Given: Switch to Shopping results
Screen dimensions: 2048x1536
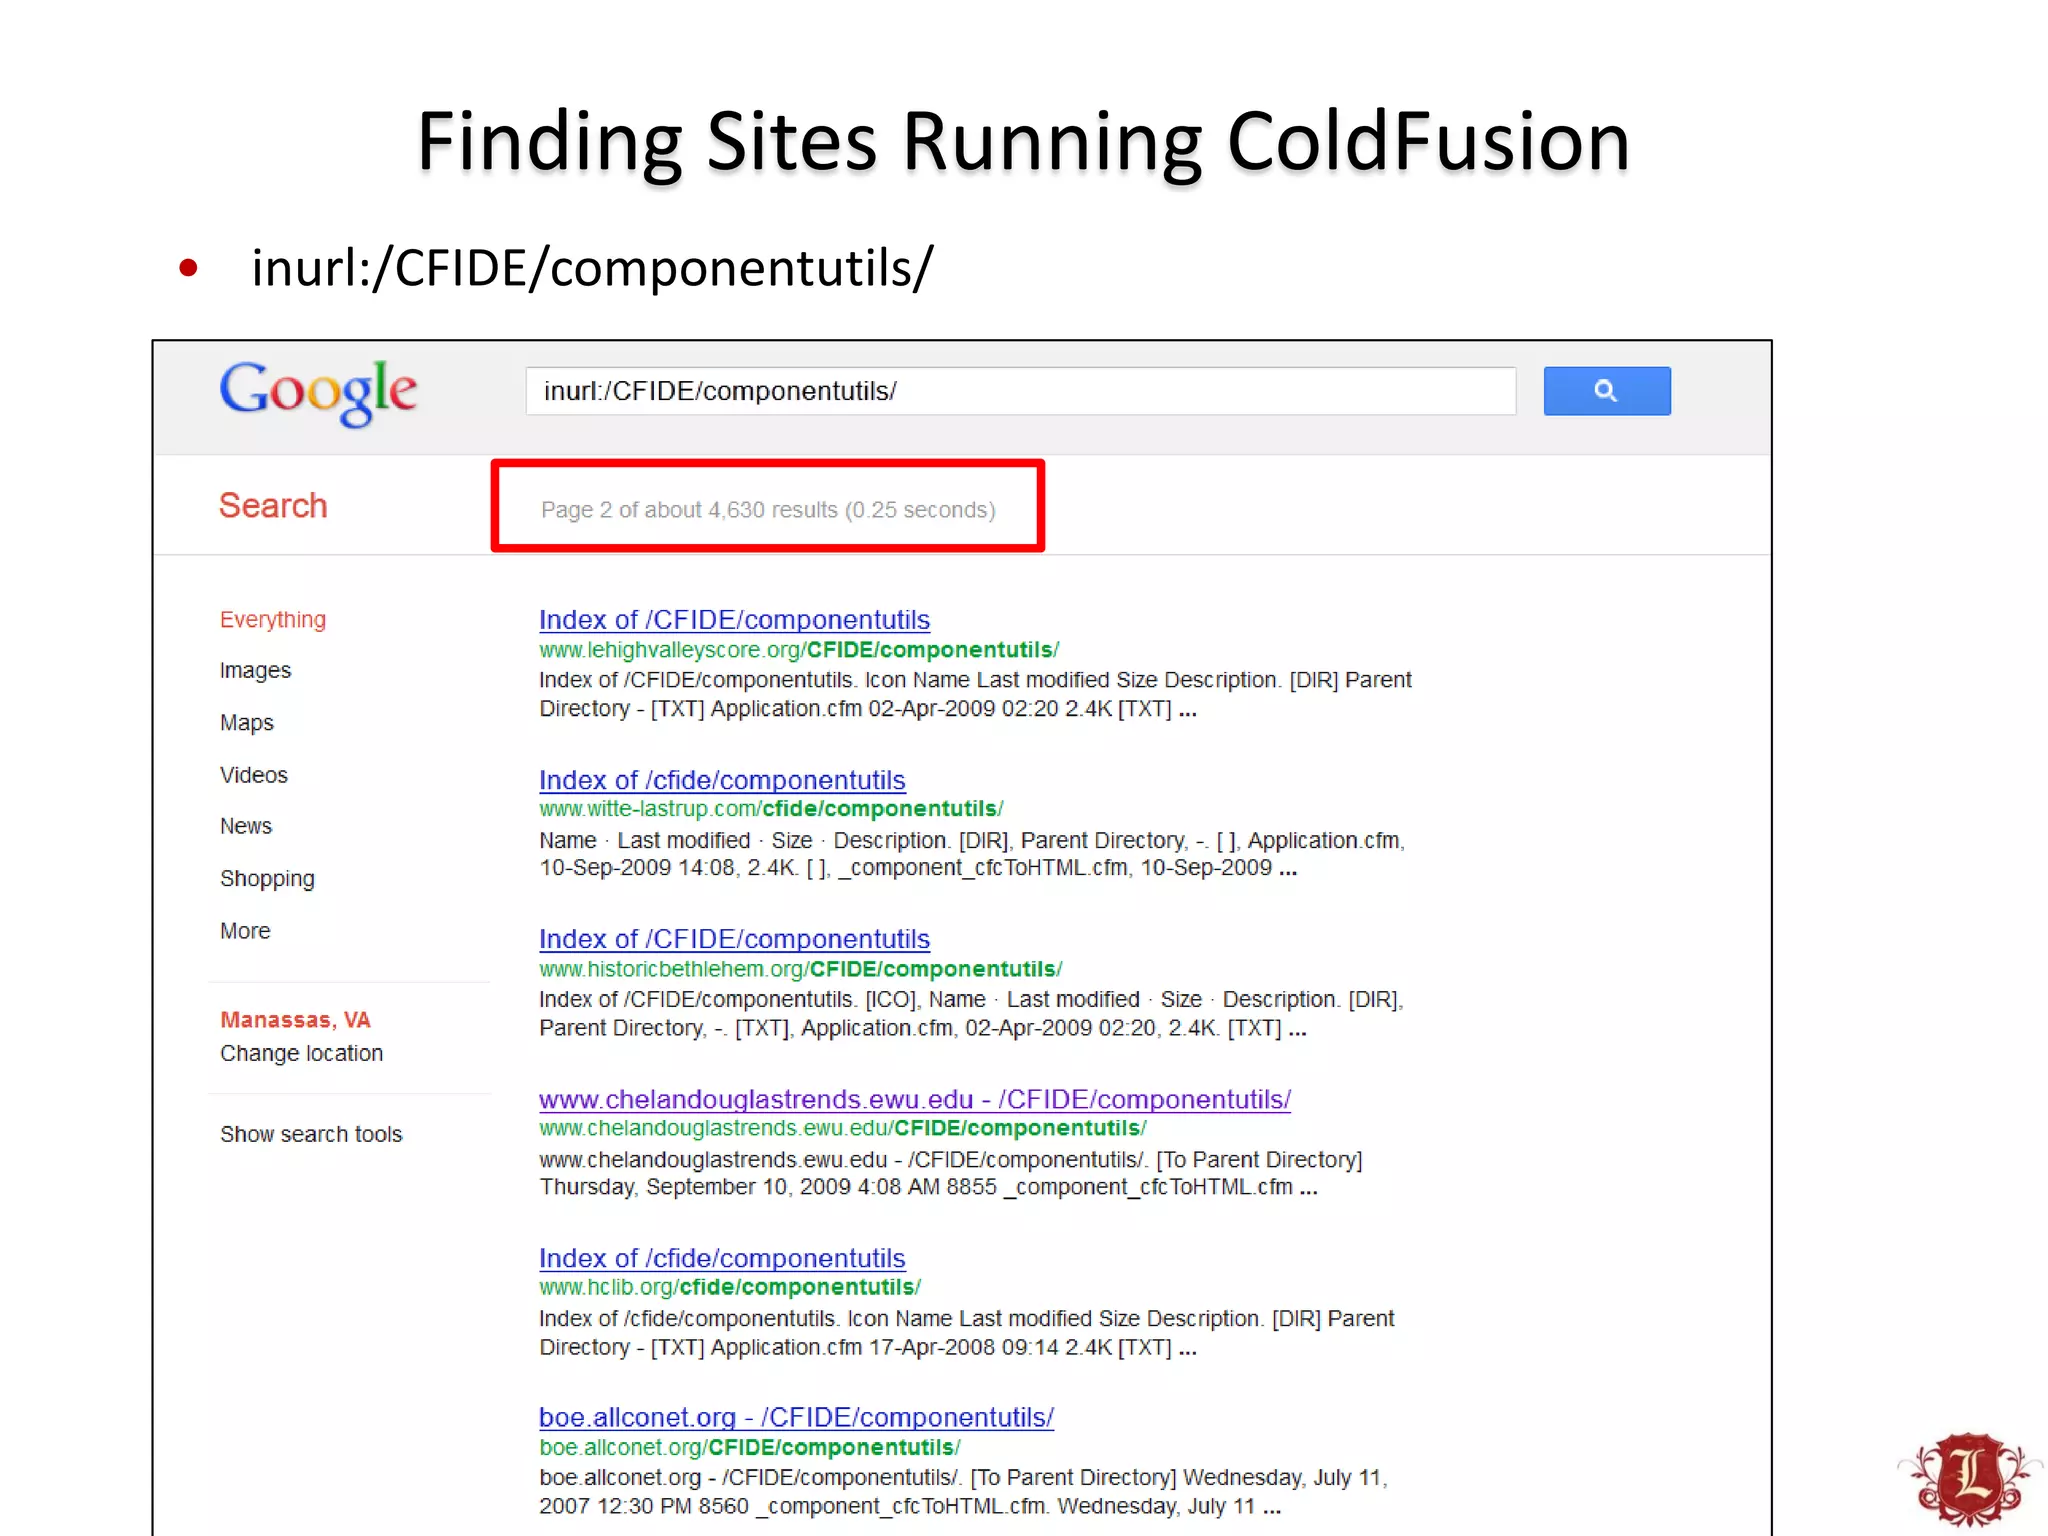Looking at the screenshot, I should [x=267, y=879].
